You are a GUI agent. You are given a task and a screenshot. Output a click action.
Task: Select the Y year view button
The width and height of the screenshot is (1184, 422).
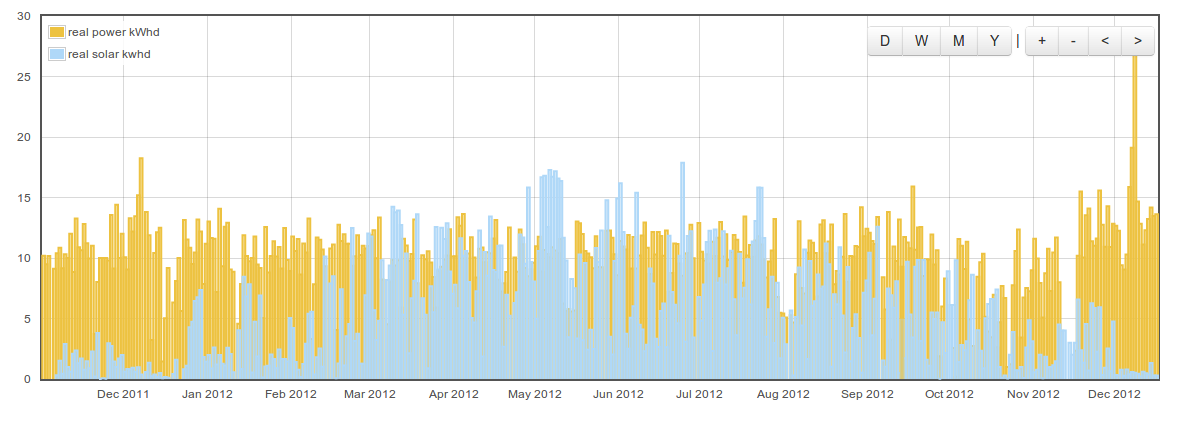coord(994,42)
